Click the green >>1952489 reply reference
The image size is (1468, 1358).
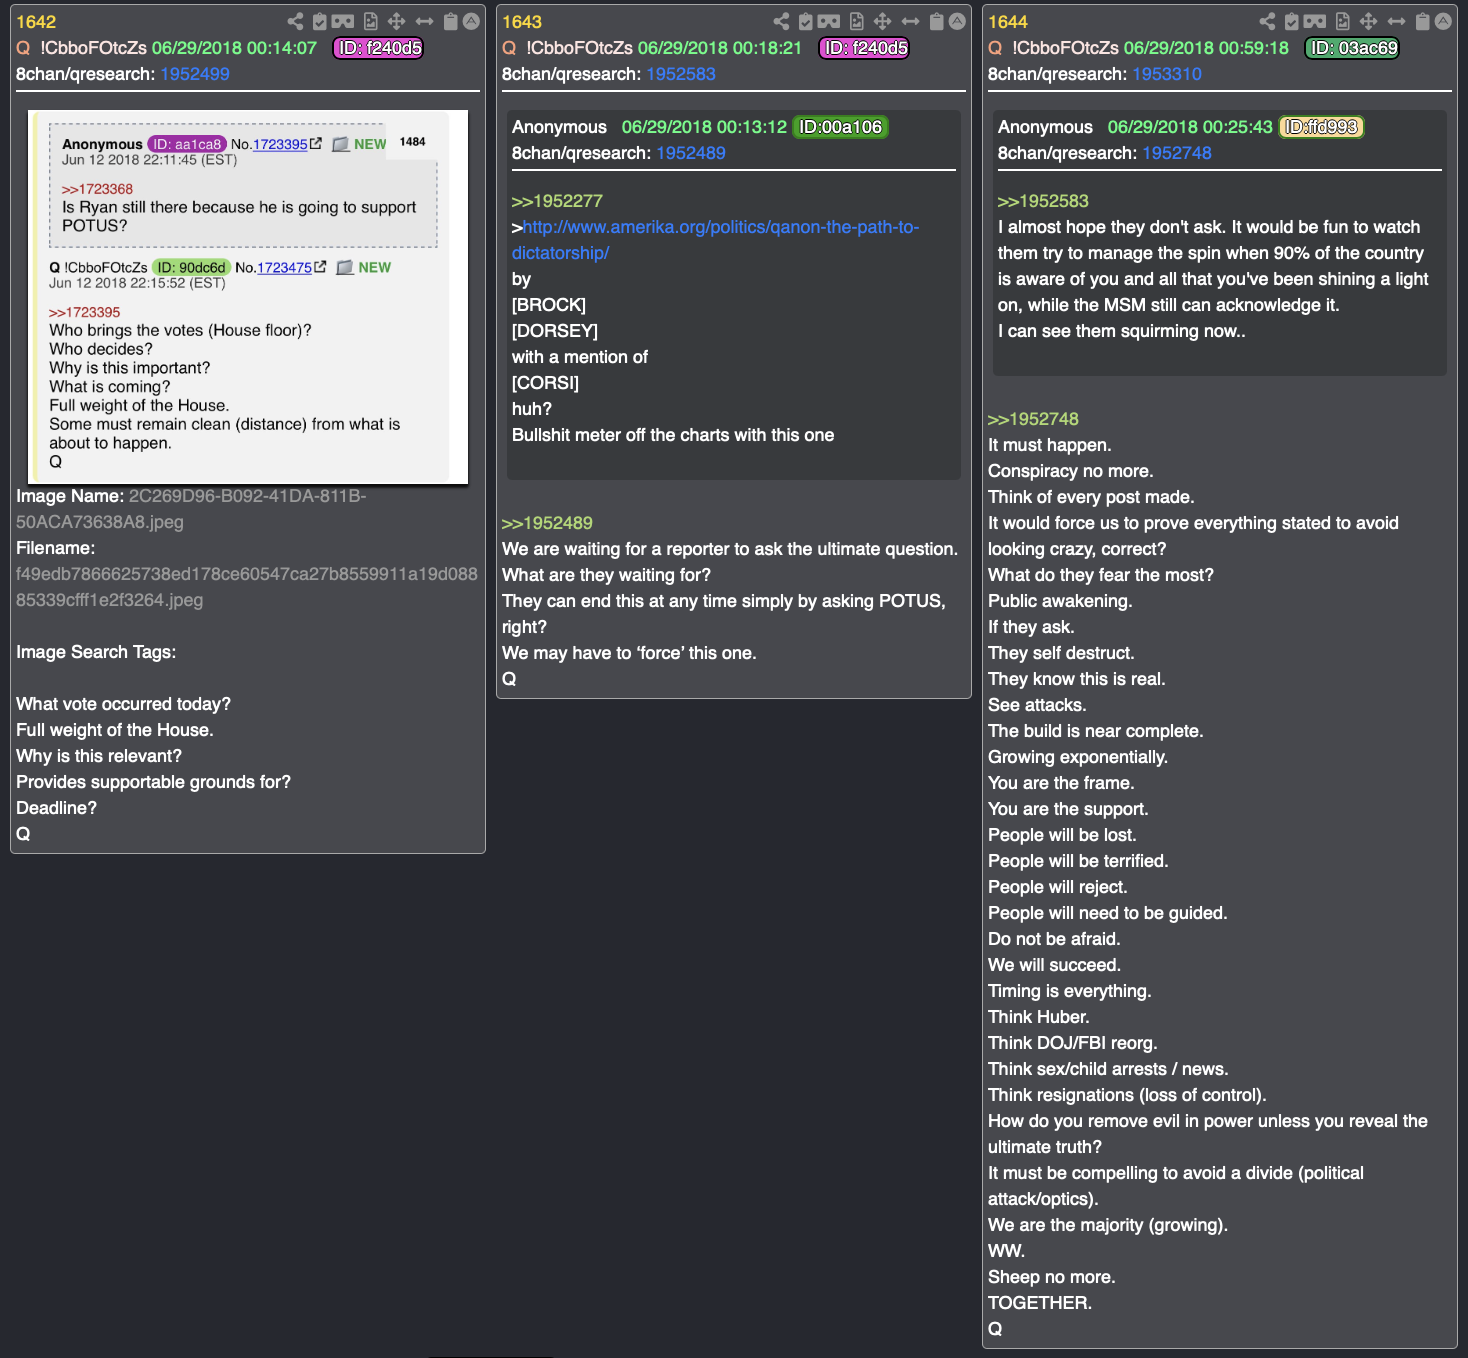click(x=547, y=523)
